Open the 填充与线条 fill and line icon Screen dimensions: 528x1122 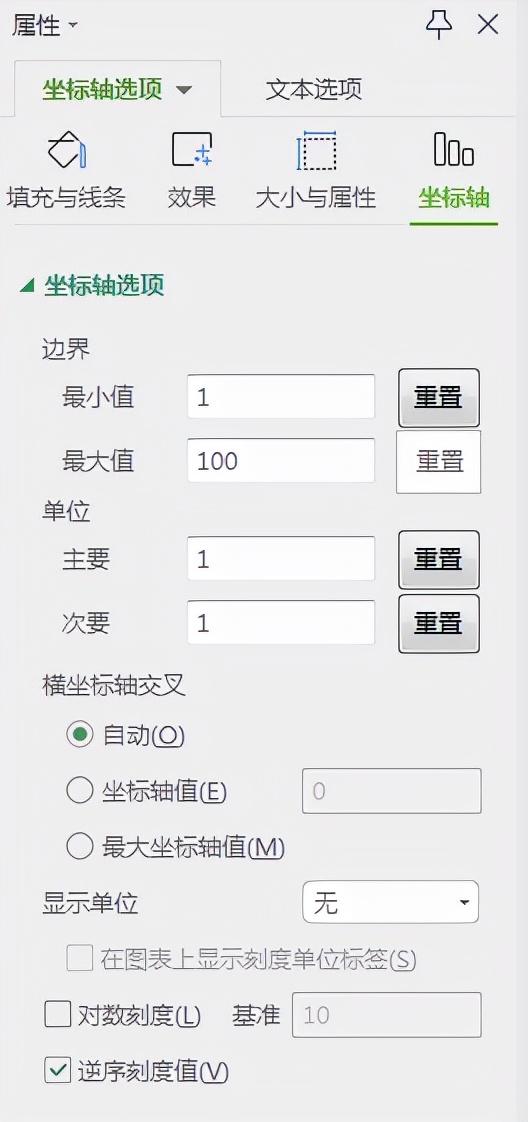tap(67, 149)
